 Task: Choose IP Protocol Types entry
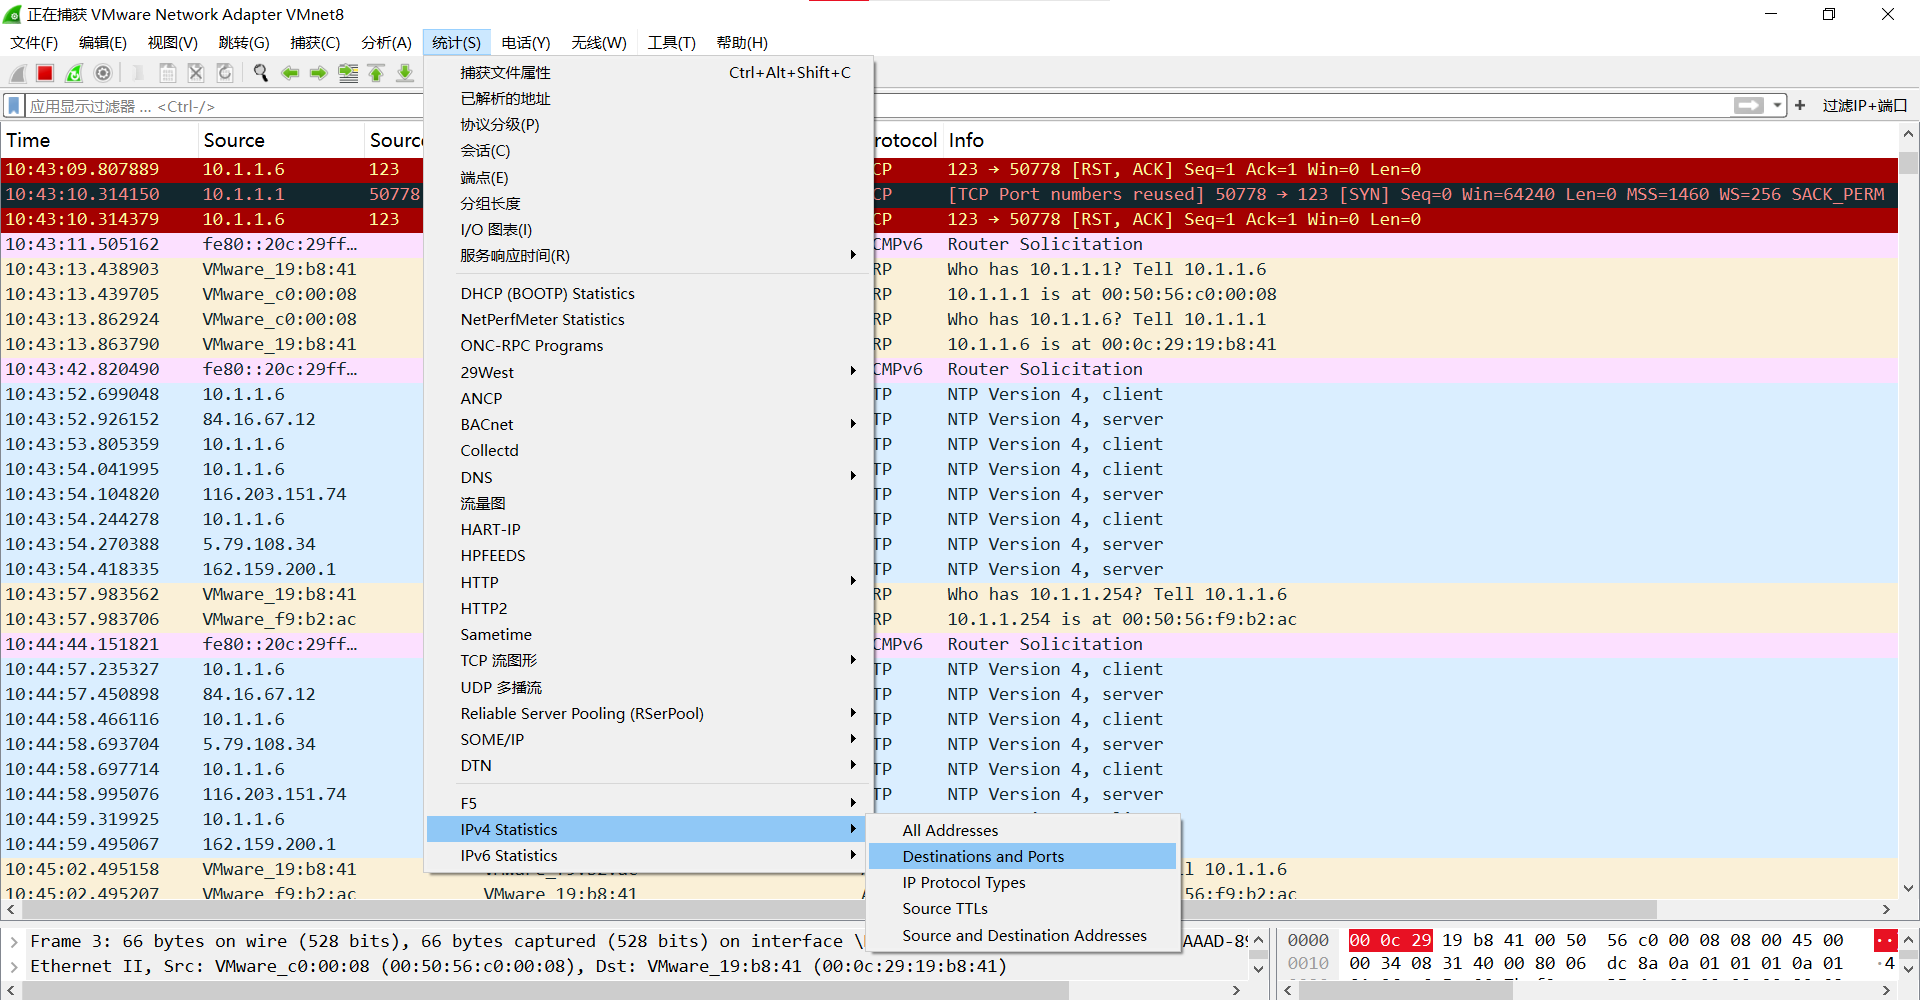tap(1023, 882)
